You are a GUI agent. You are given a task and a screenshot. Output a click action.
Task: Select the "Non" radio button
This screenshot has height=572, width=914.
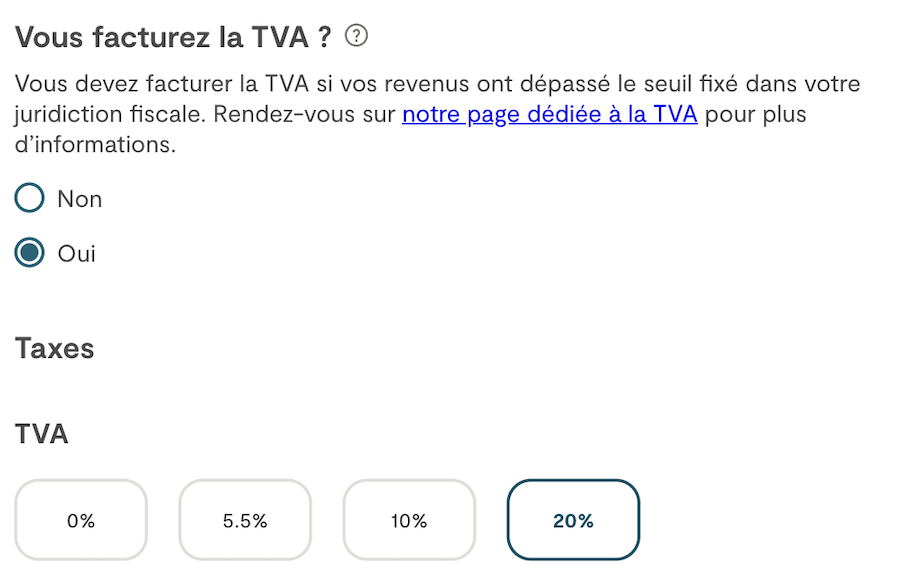(30, 199)
